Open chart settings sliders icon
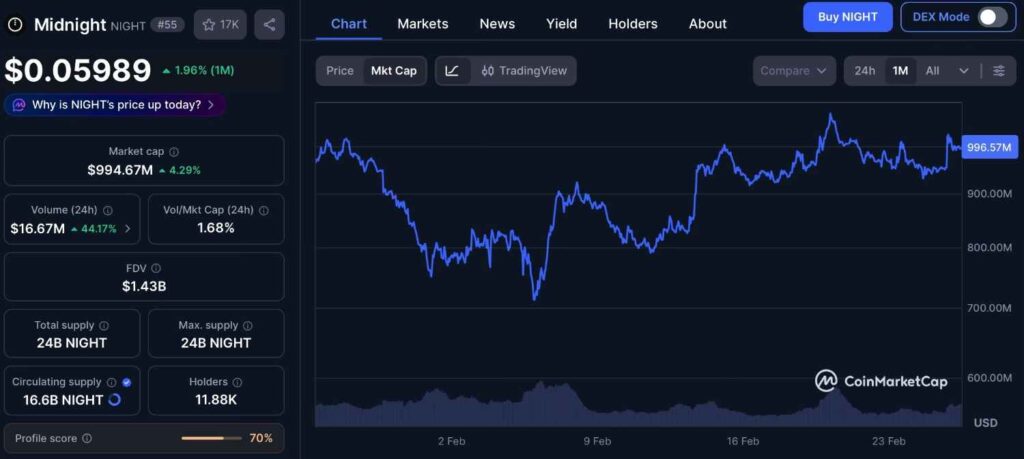This screenshot has width=1024, height=459. pos(998,71)
